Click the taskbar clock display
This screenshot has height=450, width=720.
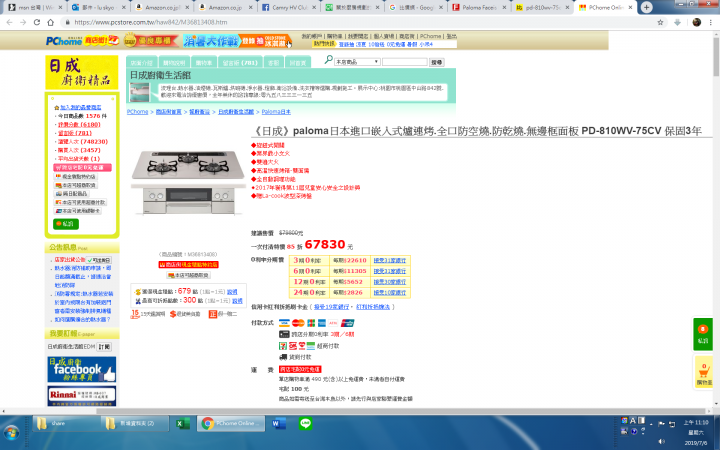click(x=696, y=433)
